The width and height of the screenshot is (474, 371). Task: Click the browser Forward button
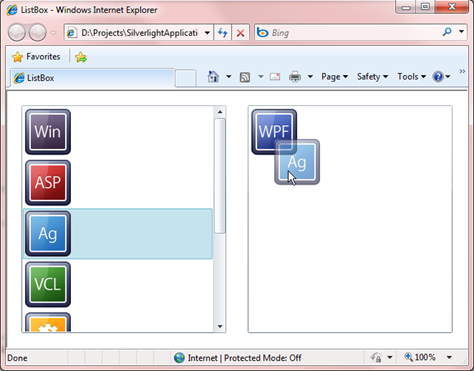[x=37, y=33]
